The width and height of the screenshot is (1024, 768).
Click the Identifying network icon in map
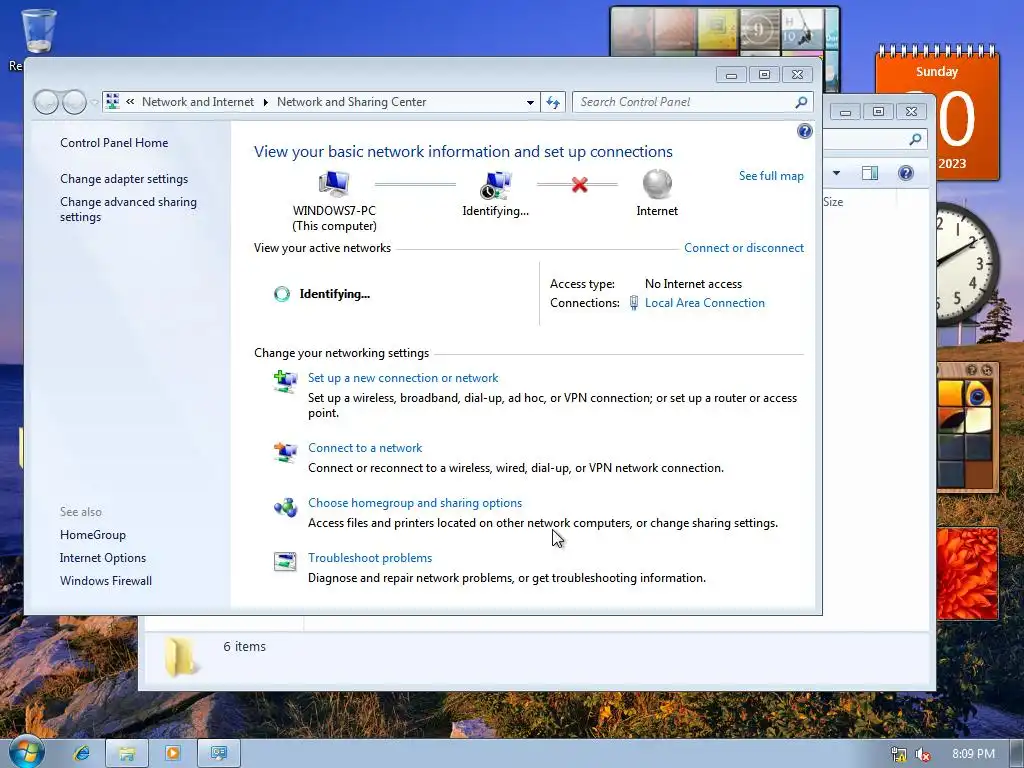(x=496, y=185)
